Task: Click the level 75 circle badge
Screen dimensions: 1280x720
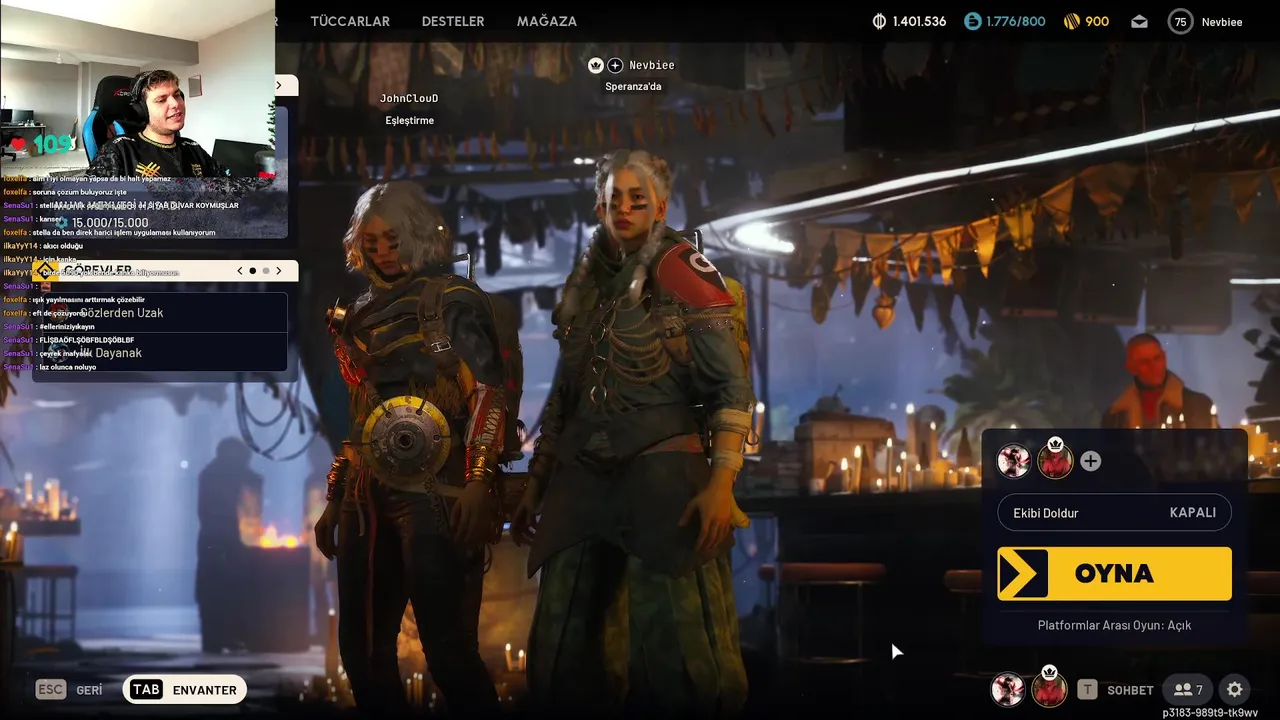Action: (x=1181, y=21)
